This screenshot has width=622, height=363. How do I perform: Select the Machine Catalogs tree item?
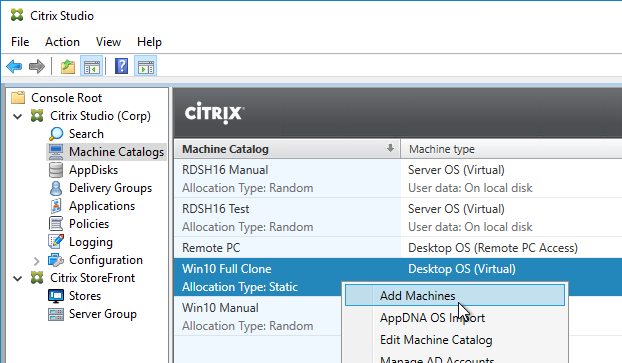[x=116, y=152]
